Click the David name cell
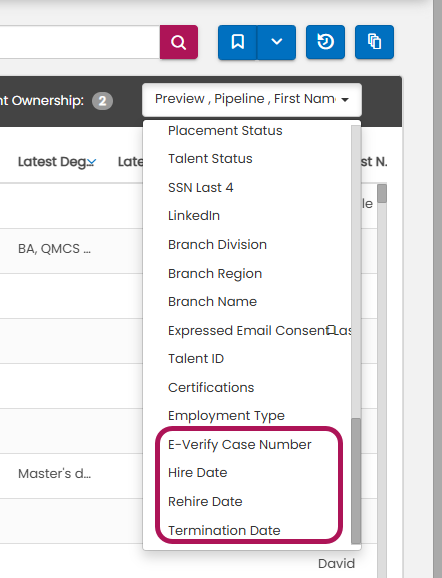The height and width of the screenshot is (578, 442). 336,564
